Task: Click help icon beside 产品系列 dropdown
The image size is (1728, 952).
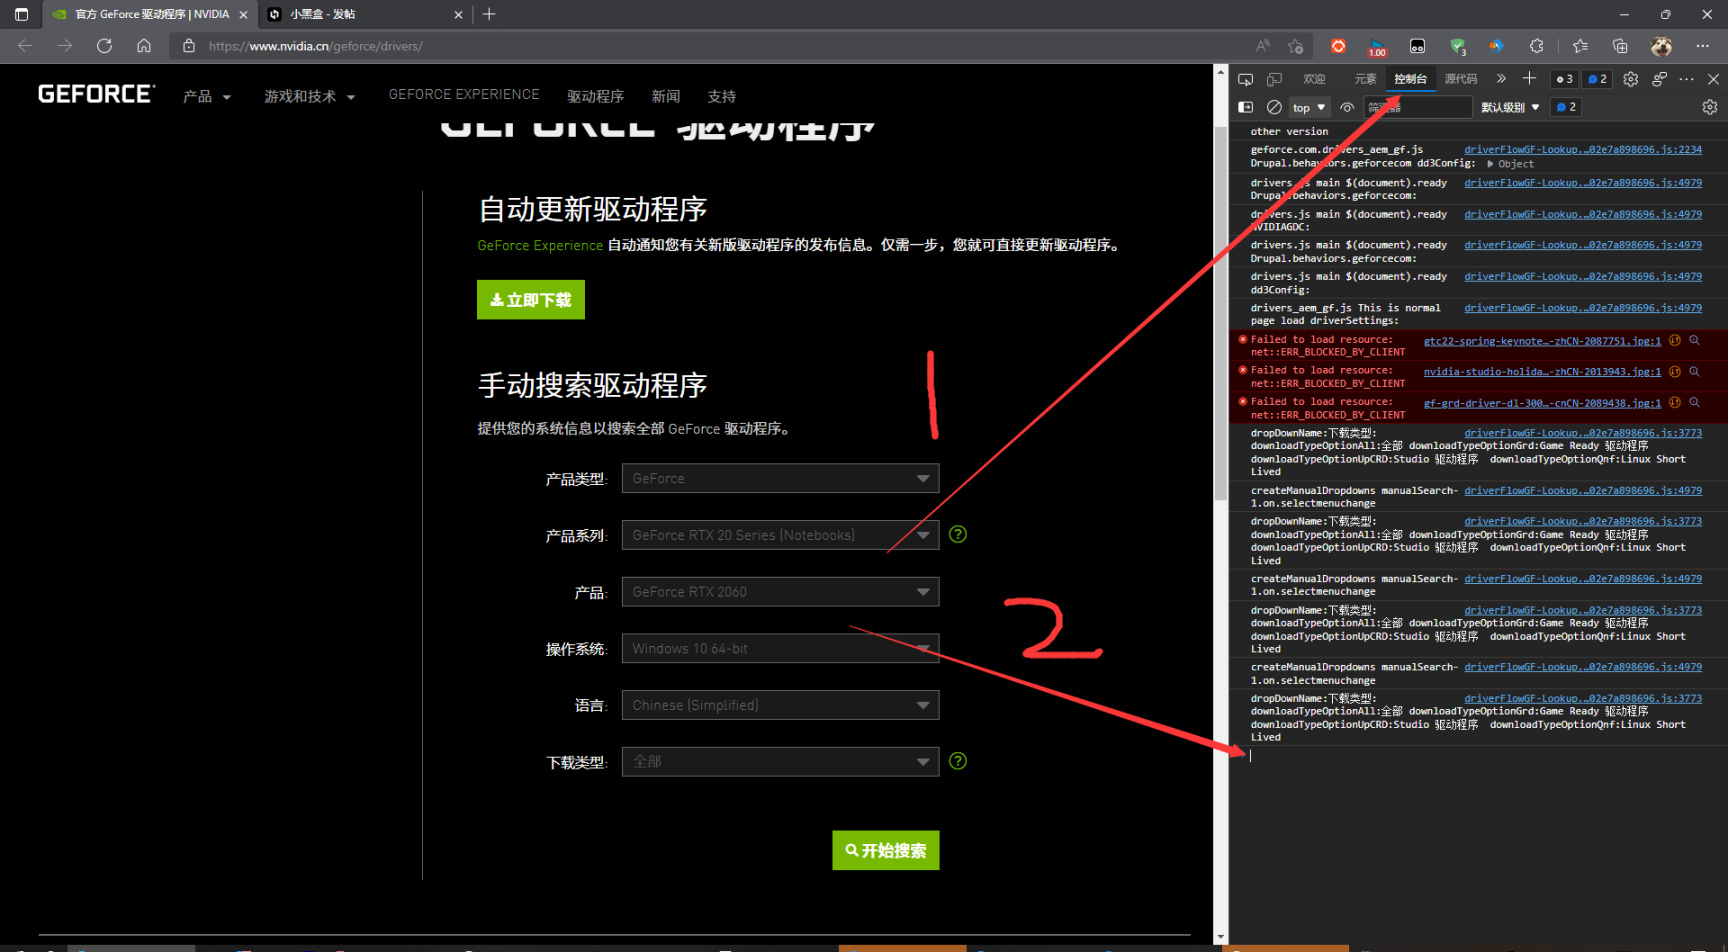Action: (x=958, y=534)
